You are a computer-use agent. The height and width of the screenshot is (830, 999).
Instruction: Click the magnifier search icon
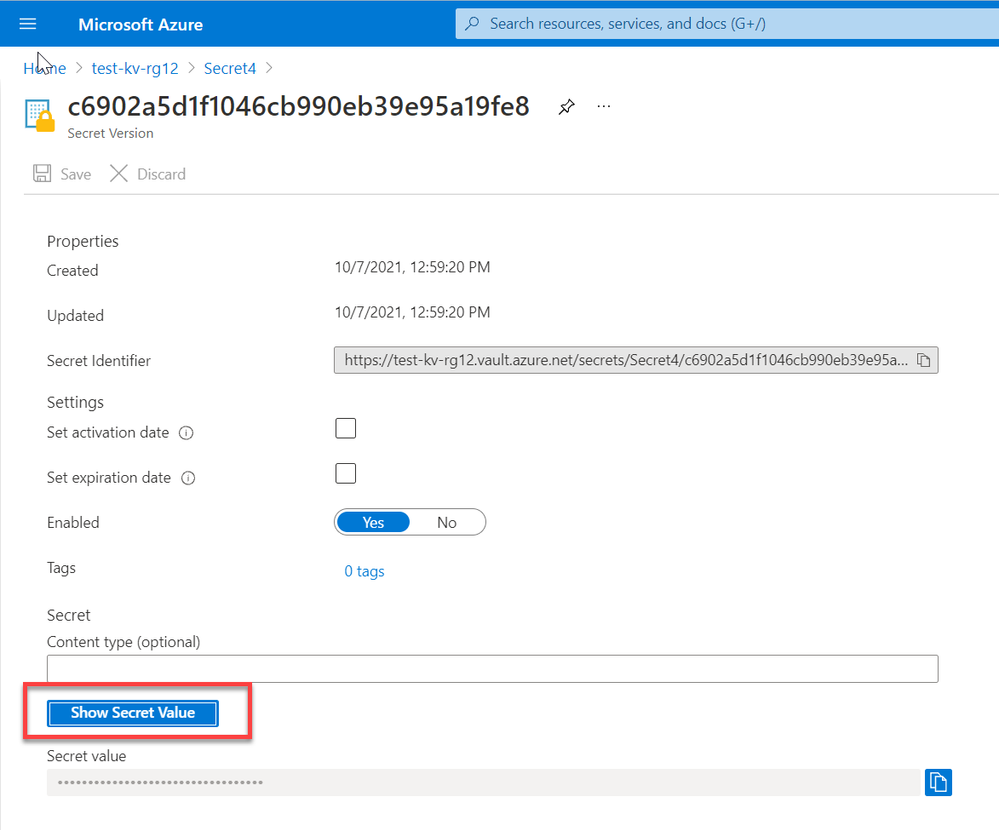point(472,24)
